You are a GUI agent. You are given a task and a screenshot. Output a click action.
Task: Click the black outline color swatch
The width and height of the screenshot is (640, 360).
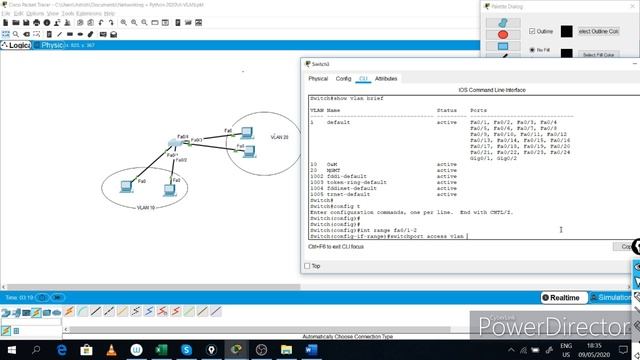click(x=567, y=31)
